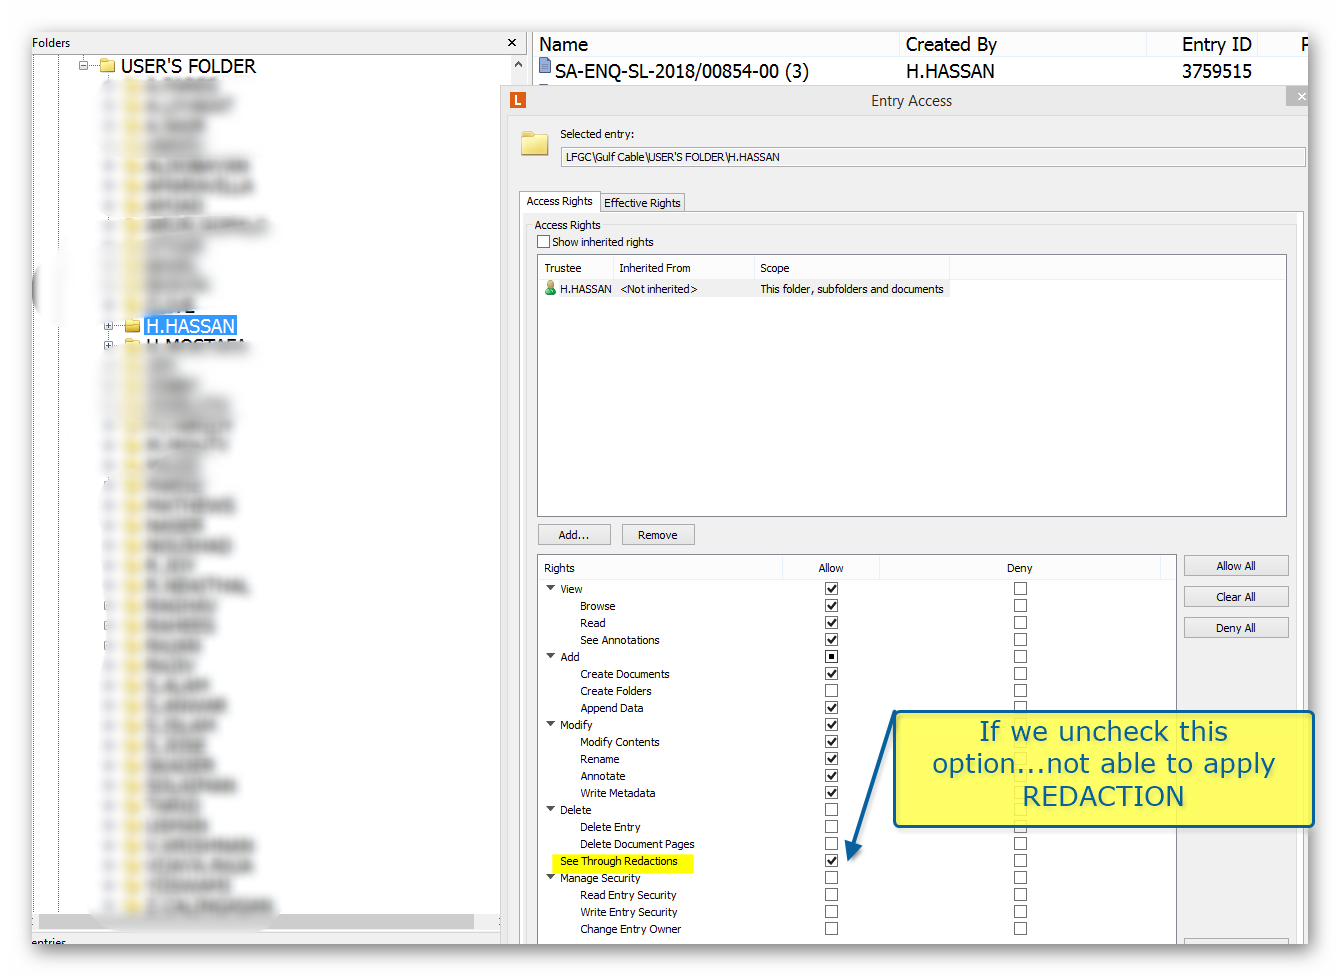This screenshot has height=976, width=1340.
Task: Collapse the View rights group
Action: pyautogui.click(x=551, y=589)
